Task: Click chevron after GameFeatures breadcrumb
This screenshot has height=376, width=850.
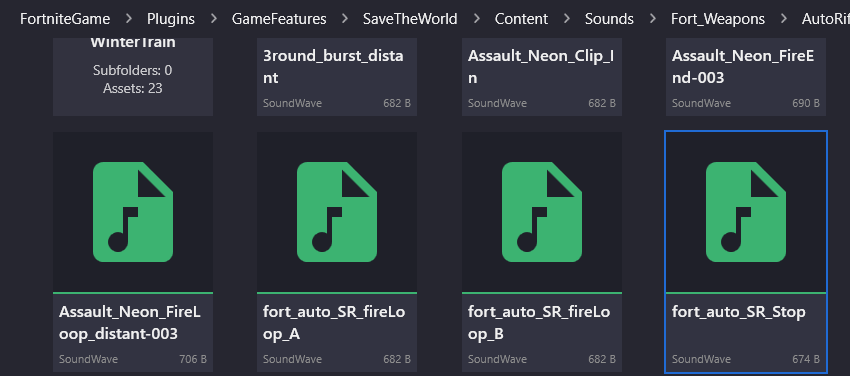Action: click(345, 19)
